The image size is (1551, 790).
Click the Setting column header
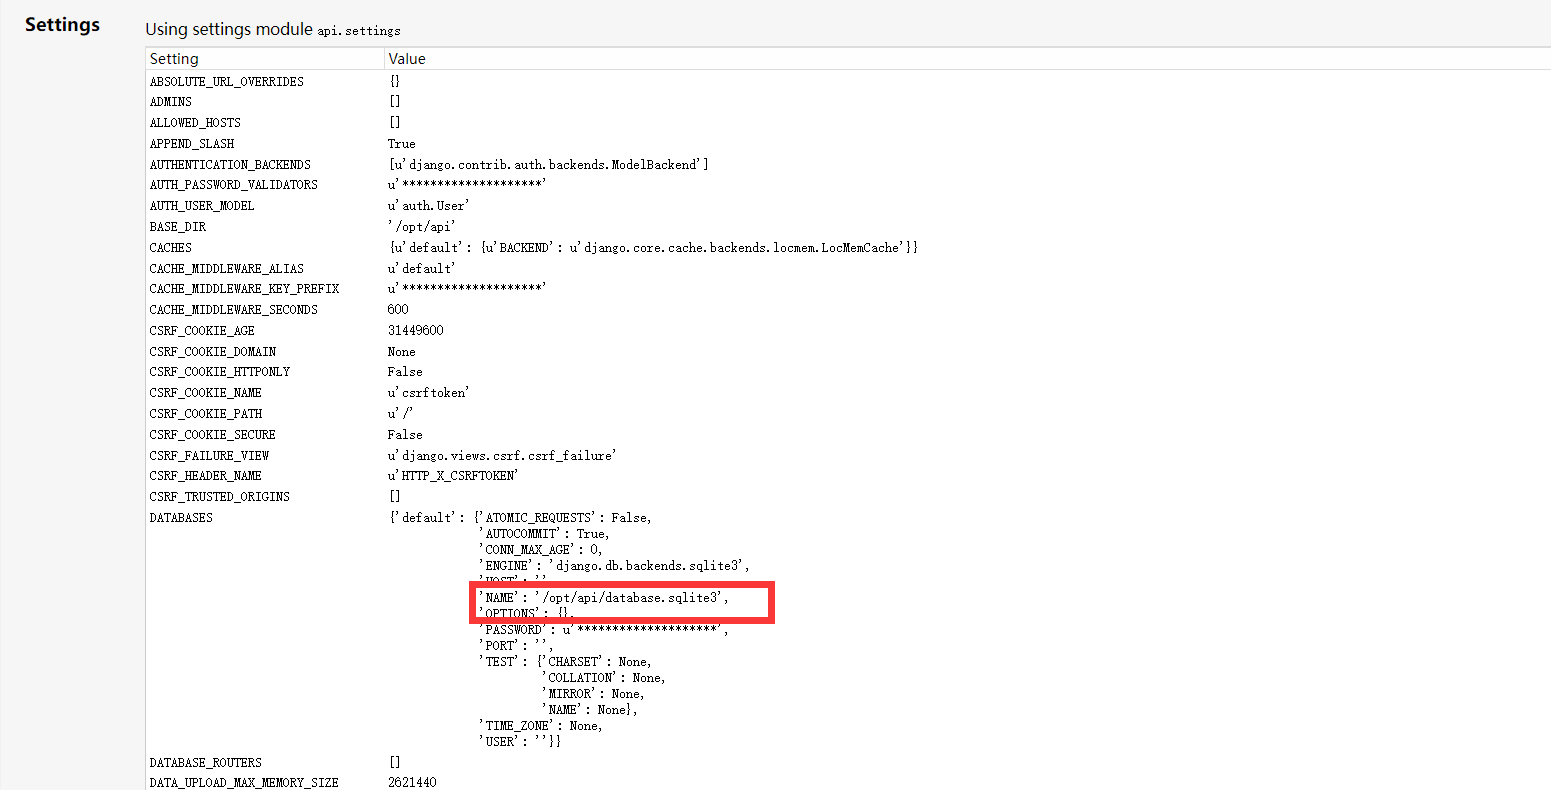[x=174, y=59]
